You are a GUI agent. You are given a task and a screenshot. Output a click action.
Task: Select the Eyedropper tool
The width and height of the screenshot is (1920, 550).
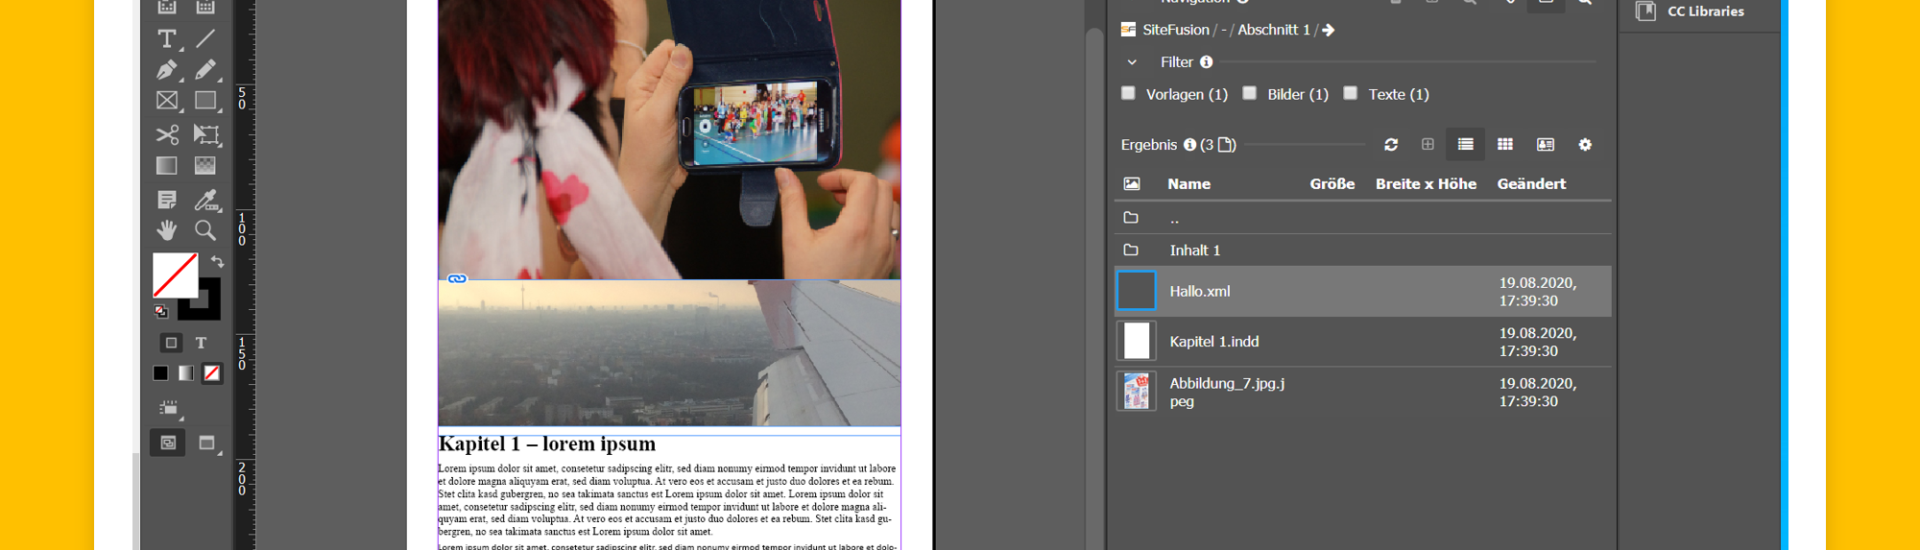[206, 199]
